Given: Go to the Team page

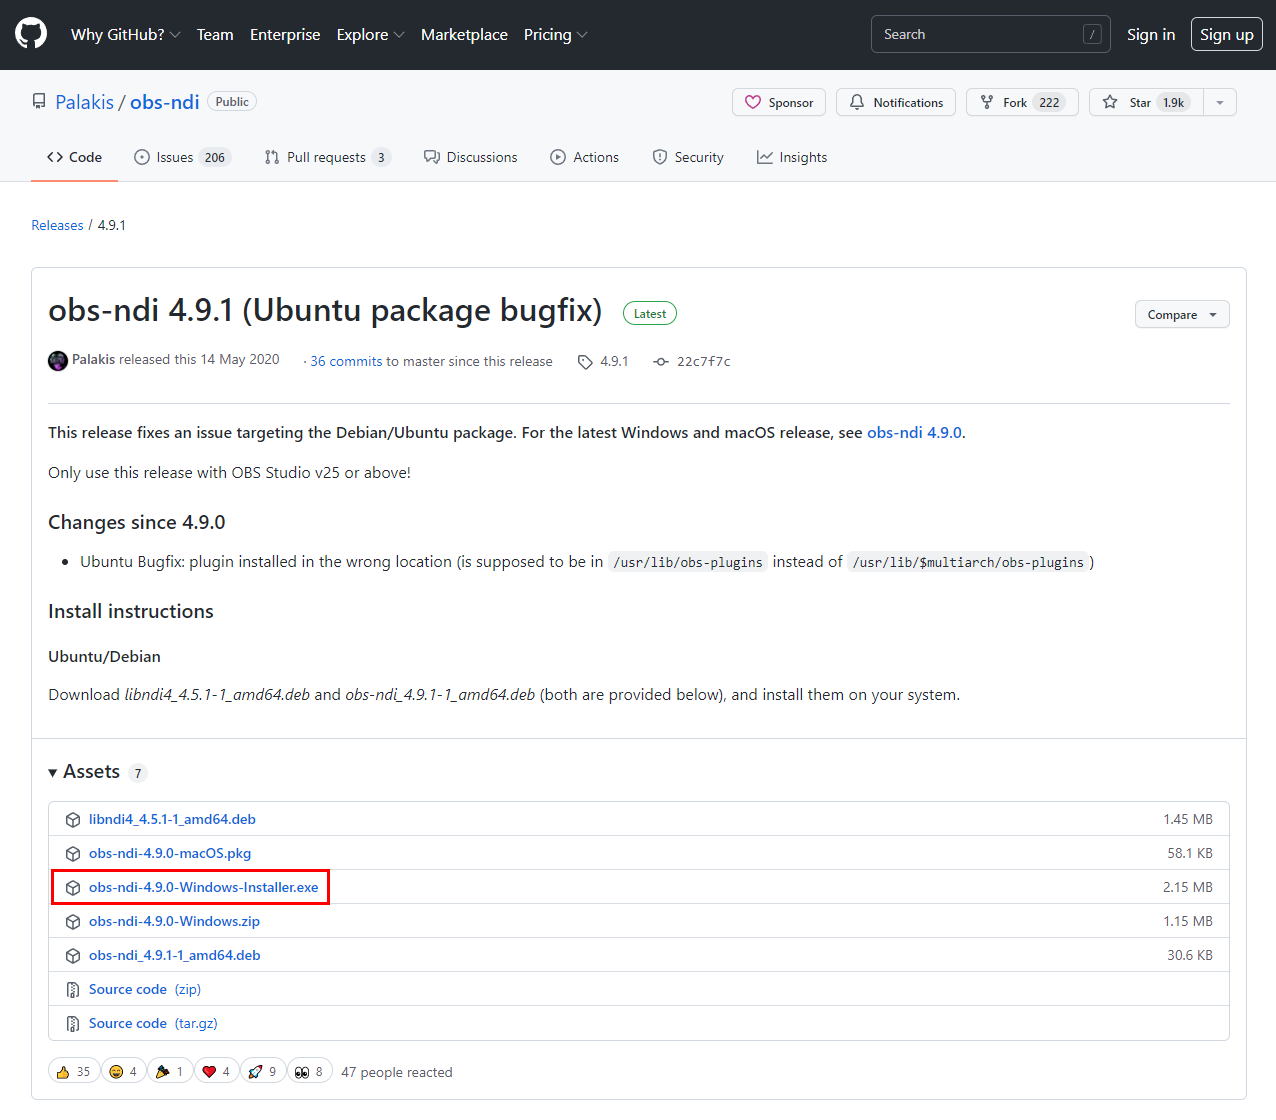Looking at the screenshot, I should click(215, 34).
